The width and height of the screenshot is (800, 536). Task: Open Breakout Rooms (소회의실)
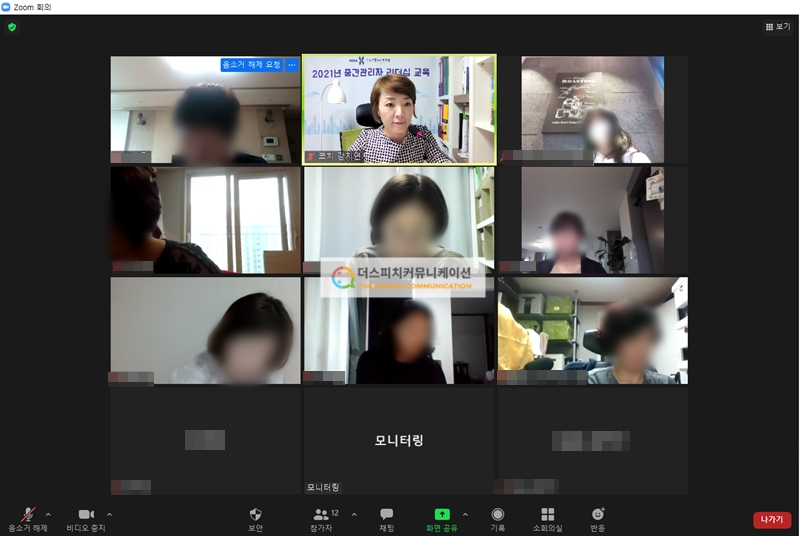547,518
